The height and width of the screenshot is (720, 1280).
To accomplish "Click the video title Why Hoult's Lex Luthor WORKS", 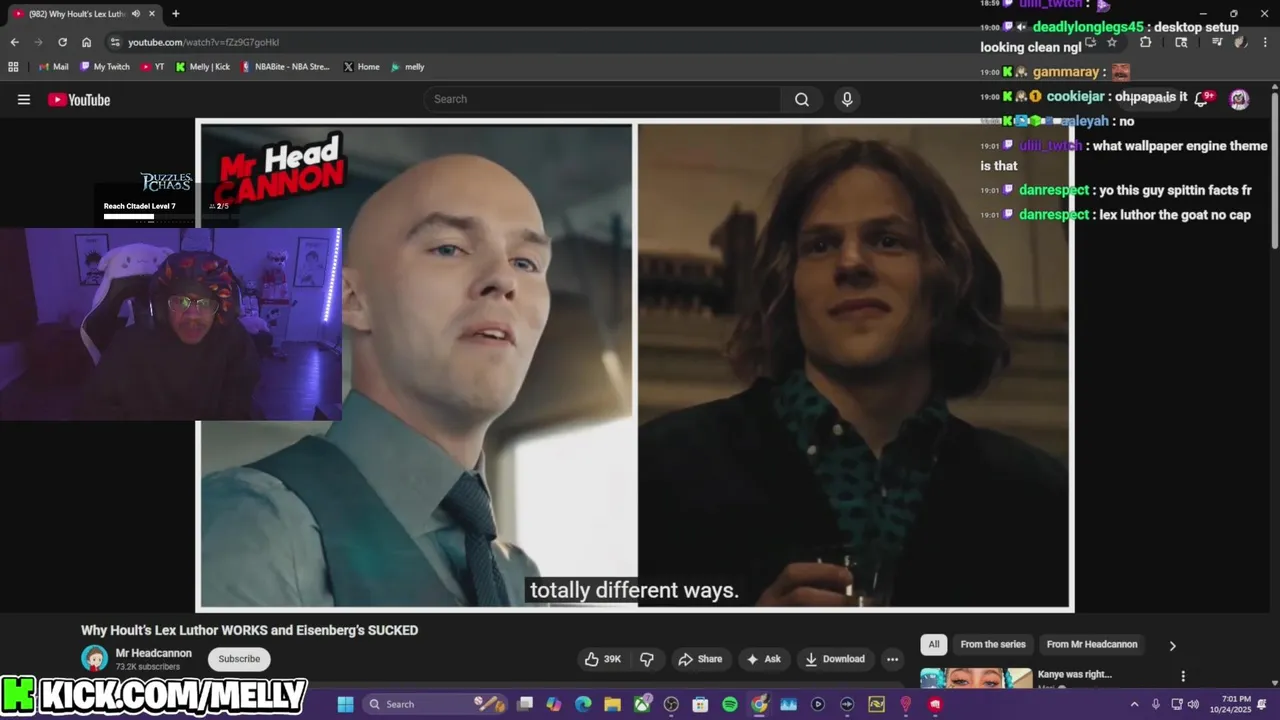I will click(250, 630).
